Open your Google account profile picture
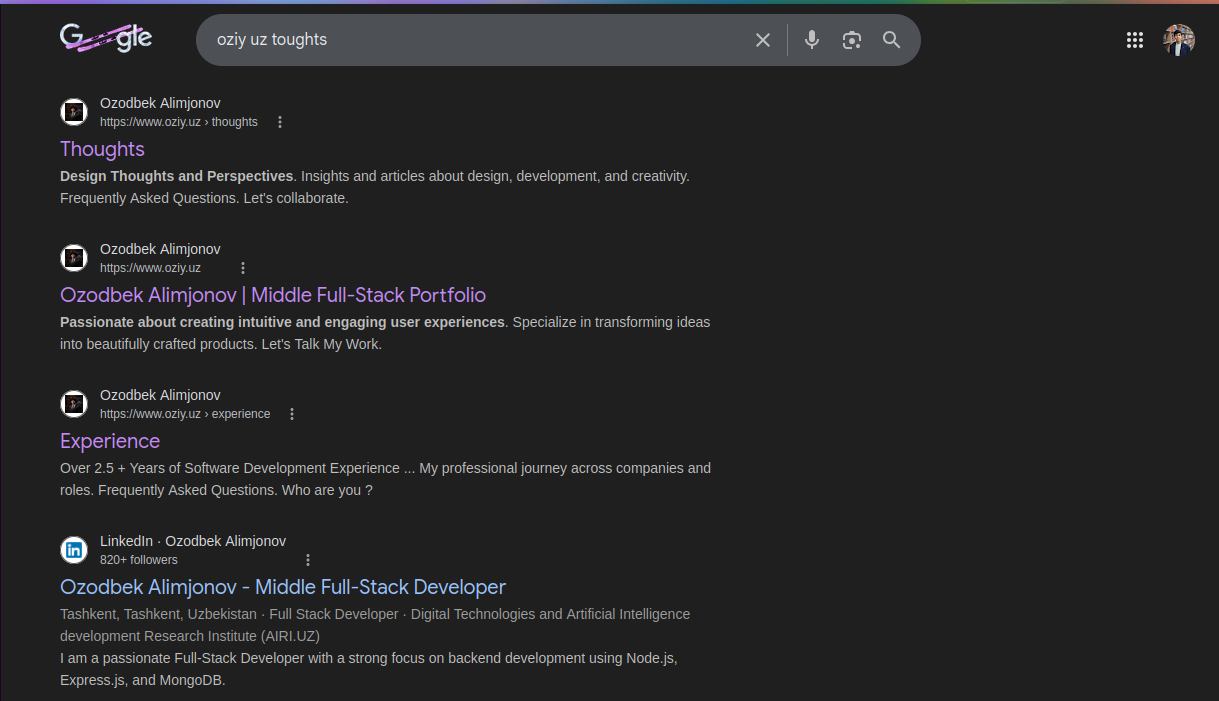The image size is (1219, 701). 1179,40
